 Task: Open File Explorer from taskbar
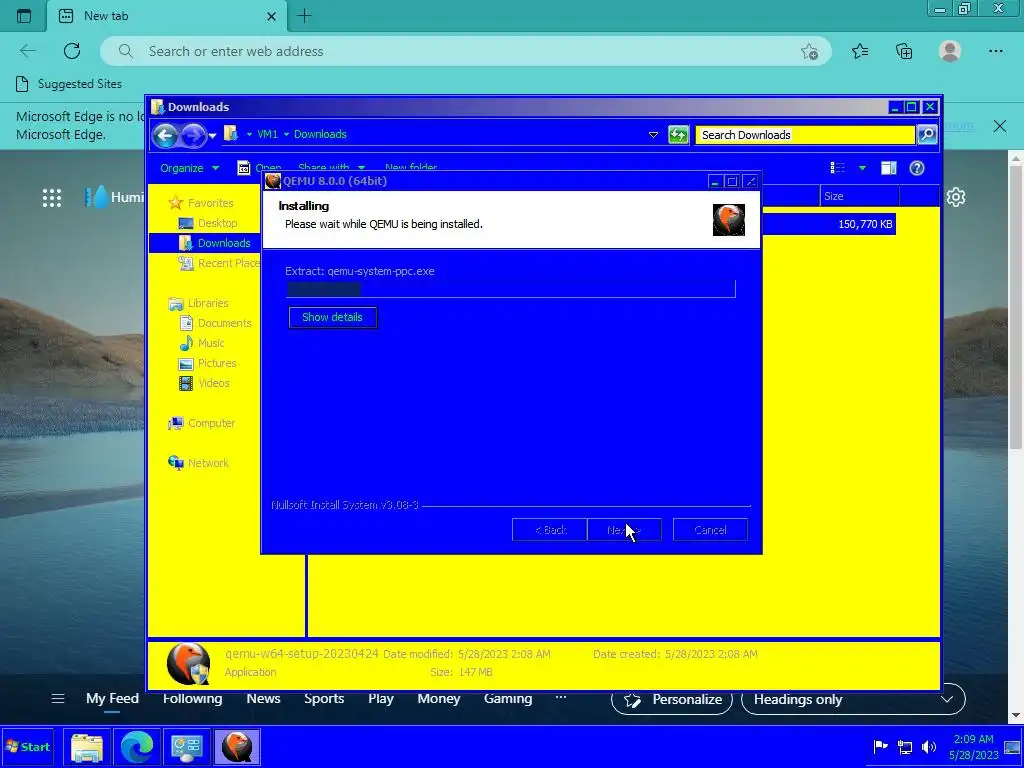[87, 747]
